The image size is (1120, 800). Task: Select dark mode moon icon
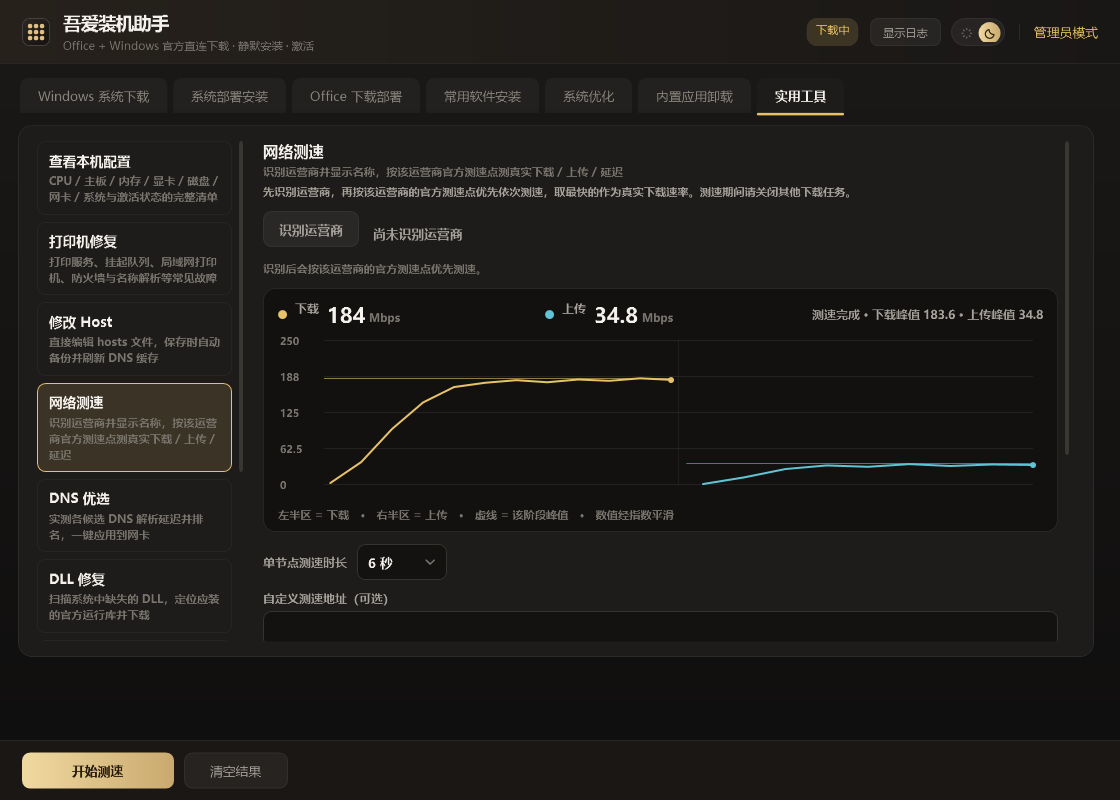pyautogui.click(x=989, y=33)
